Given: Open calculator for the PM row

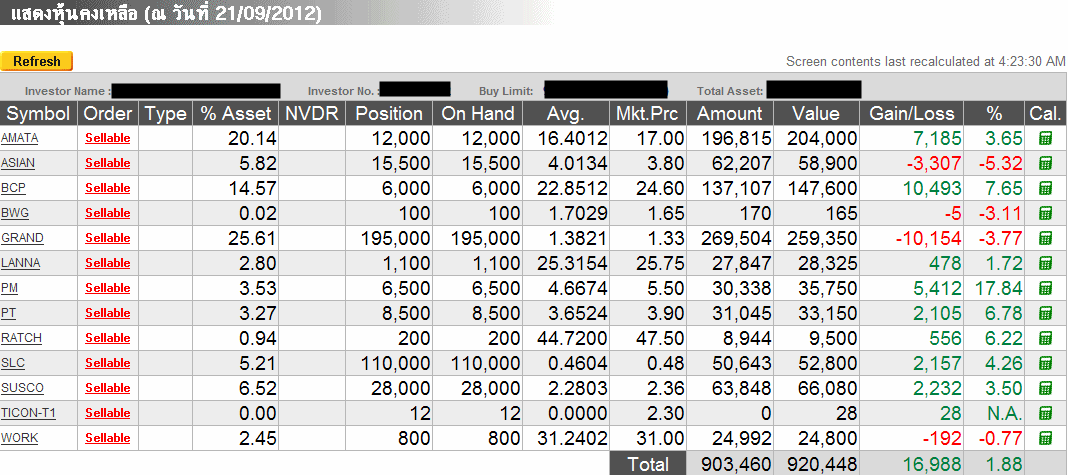Looking at the screenshot, I should click(x=1045, y=288).
